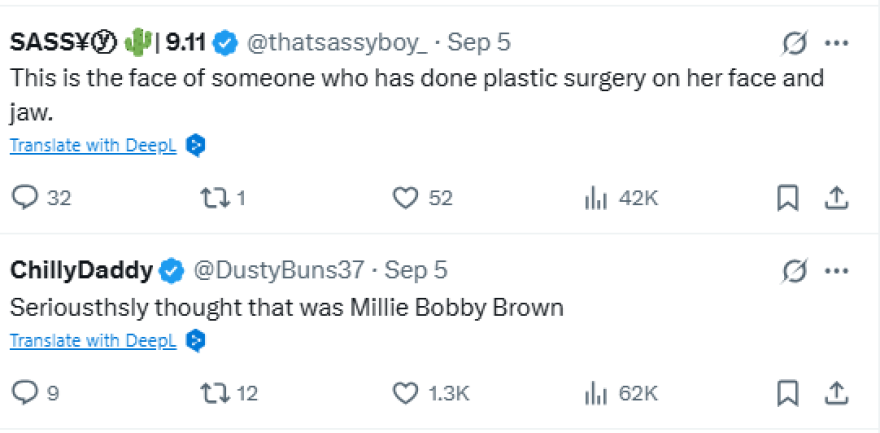Share the thatsassyboy_ tweet

click(x=837, y=198)
